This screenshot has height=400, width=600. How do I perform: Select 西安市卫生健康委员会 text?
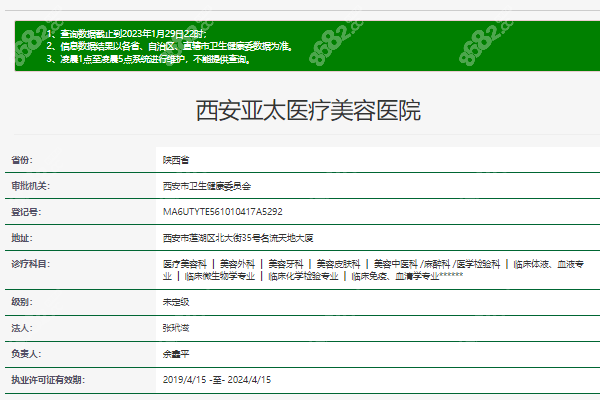(207, 186)
